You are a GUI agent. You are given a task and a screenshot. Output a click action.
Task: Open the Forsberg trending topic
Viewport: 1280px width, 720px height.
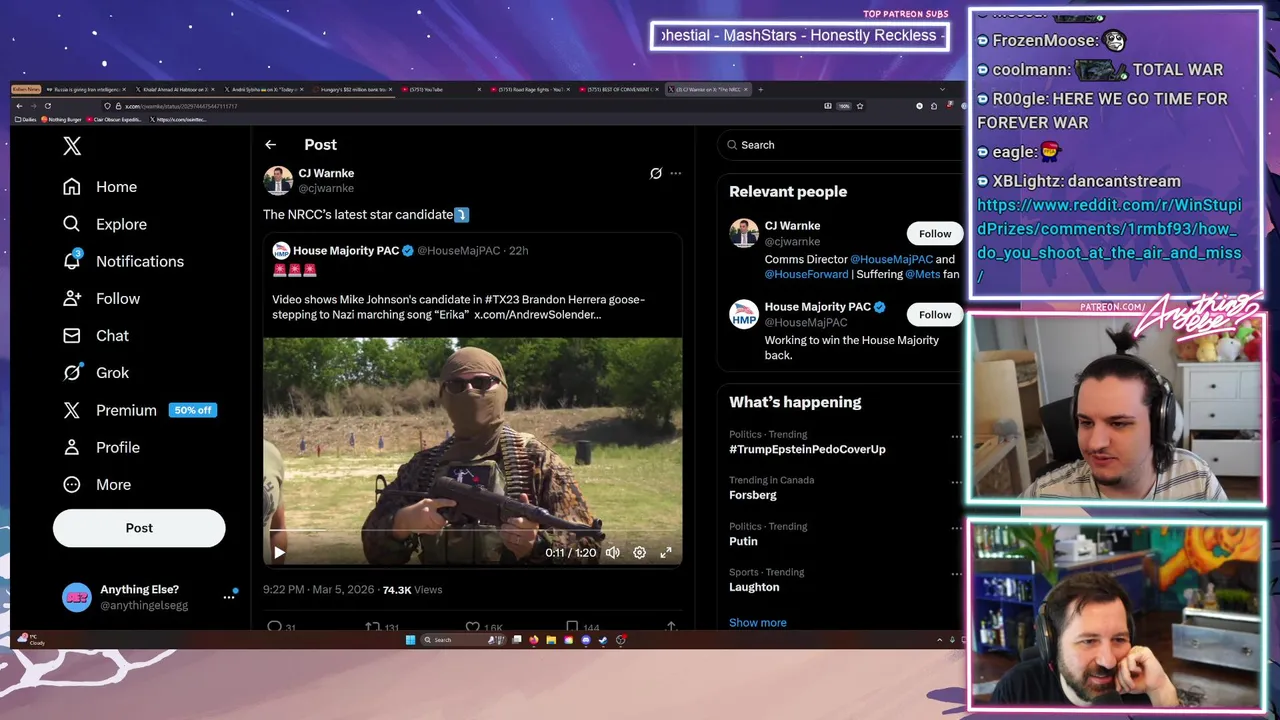(x=752, y=495)
